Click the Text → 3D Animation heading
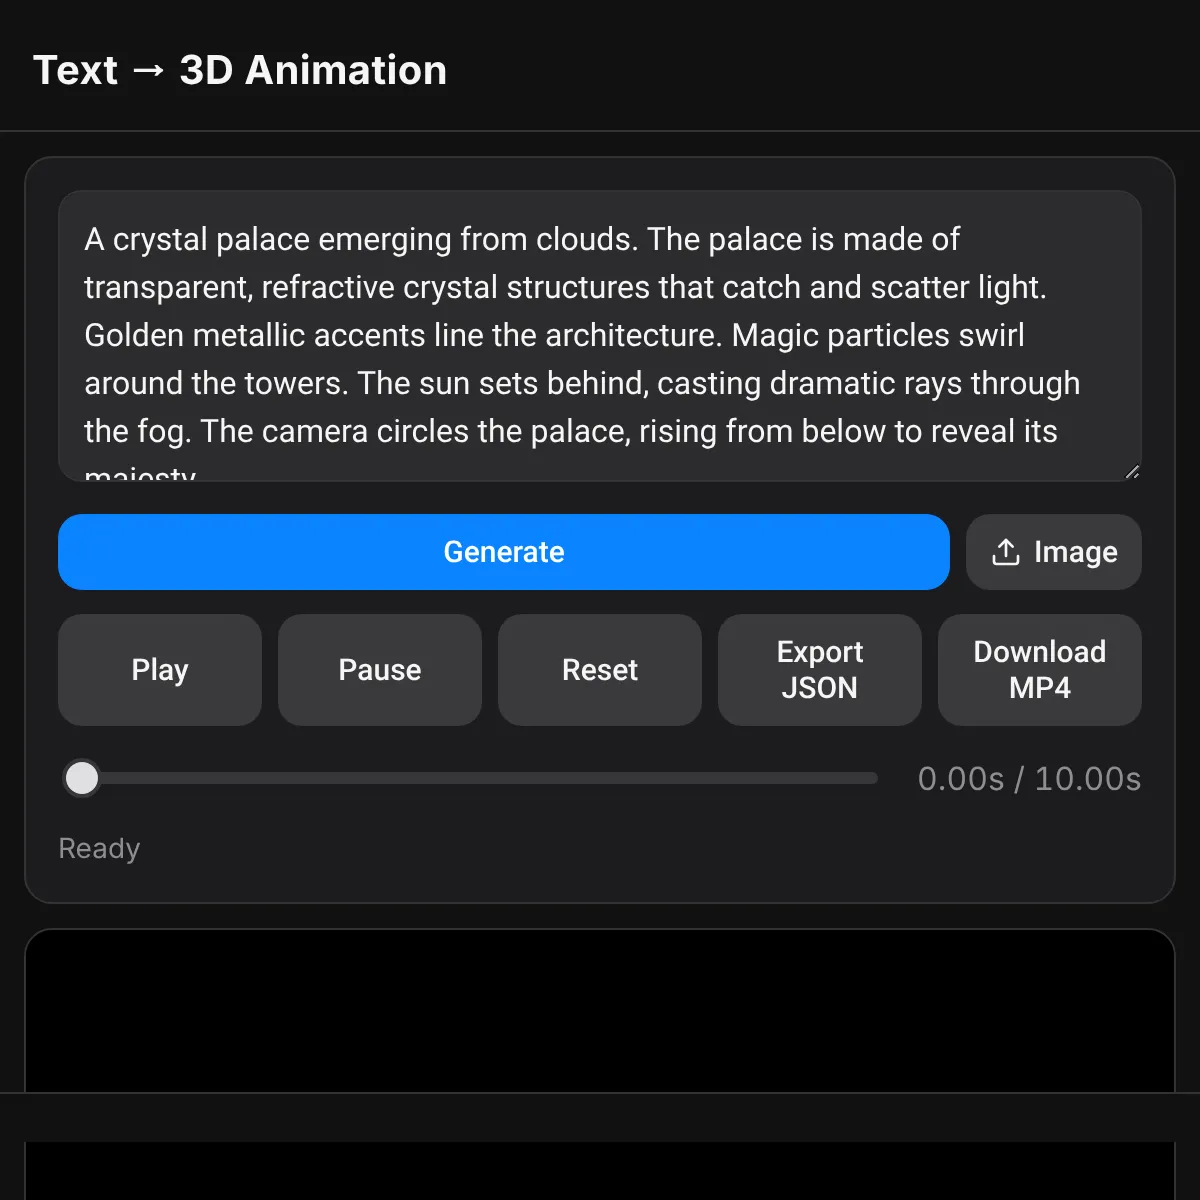This screenshot has height=1200, width=1200. tap(240, 70)
